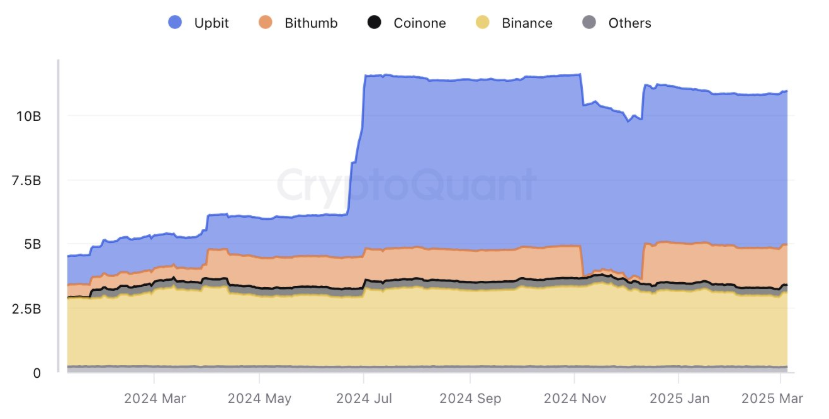The image size is (829, 419).
Task: Click the CryptoQuant watermark
Action: (405, 185)
